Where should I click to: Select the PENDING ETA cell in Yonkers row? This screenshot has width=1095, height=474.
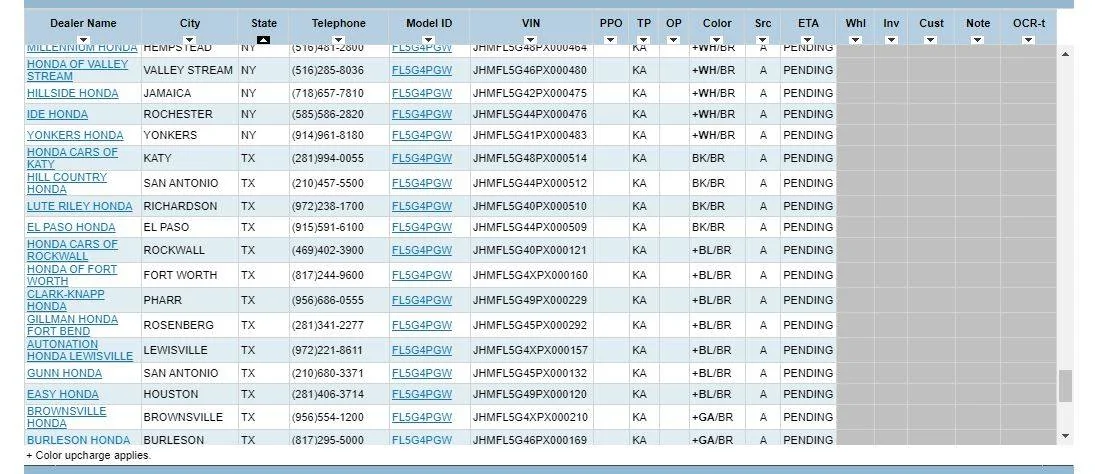[808, 135]
